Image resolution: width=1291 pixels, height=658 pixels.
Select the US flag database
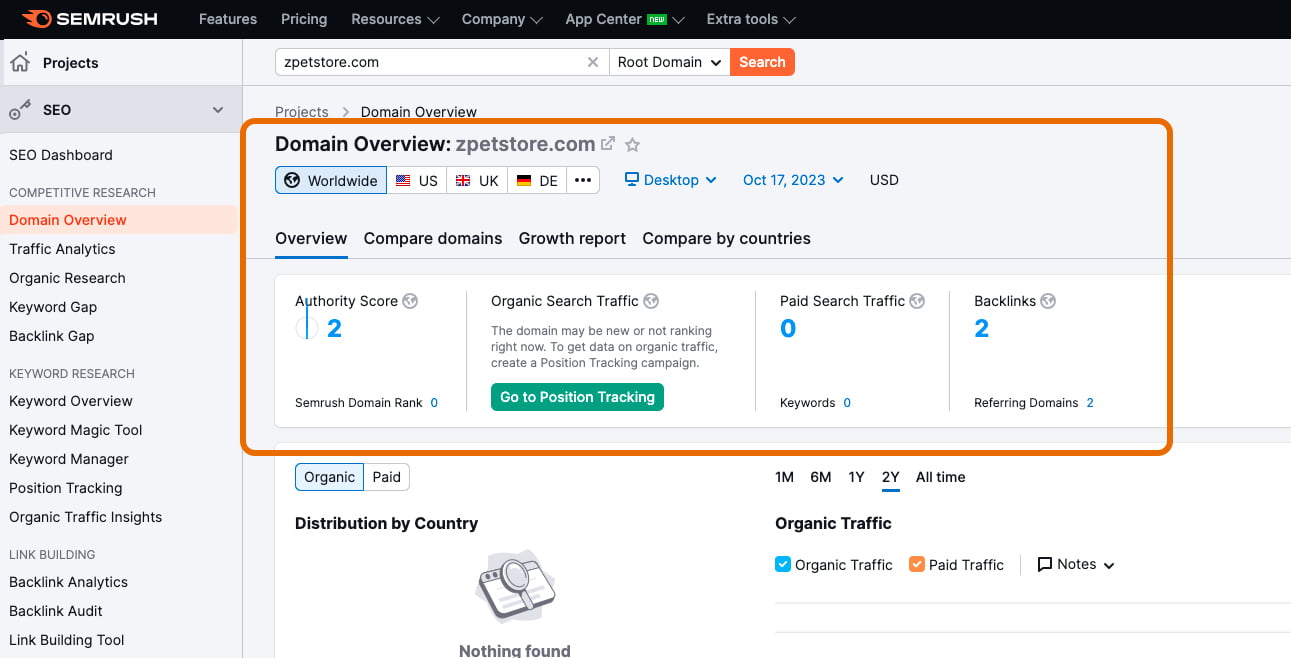pos(416,180)
